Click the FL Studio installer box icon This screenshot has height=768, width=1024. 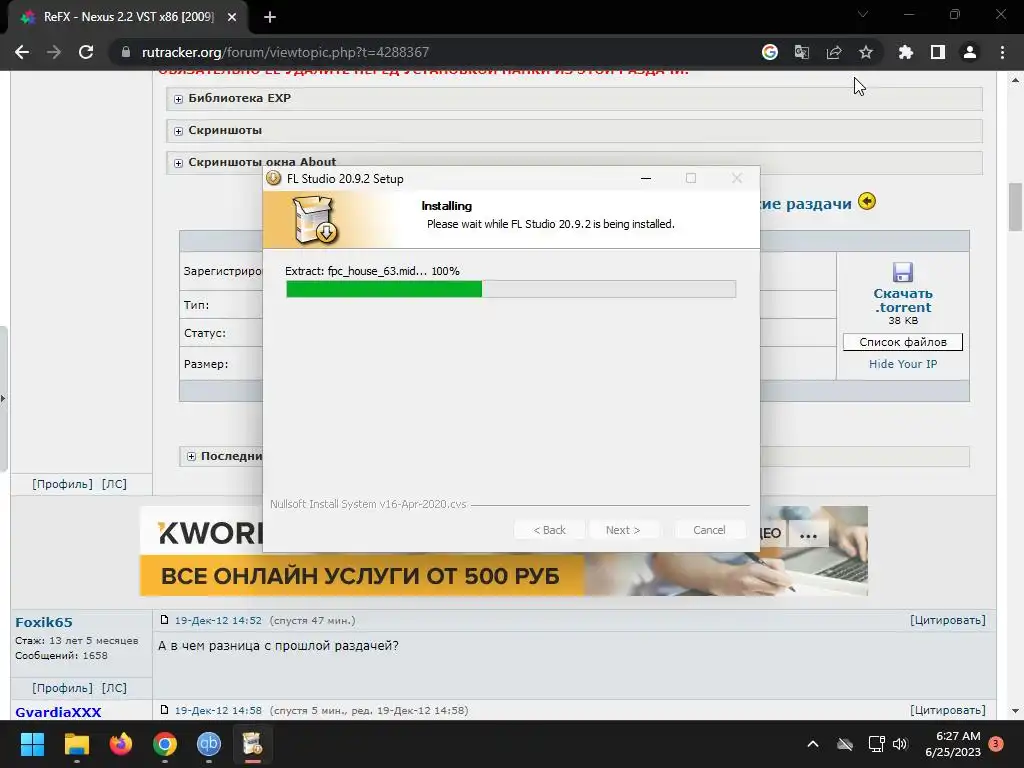click(x=314, y=220)
